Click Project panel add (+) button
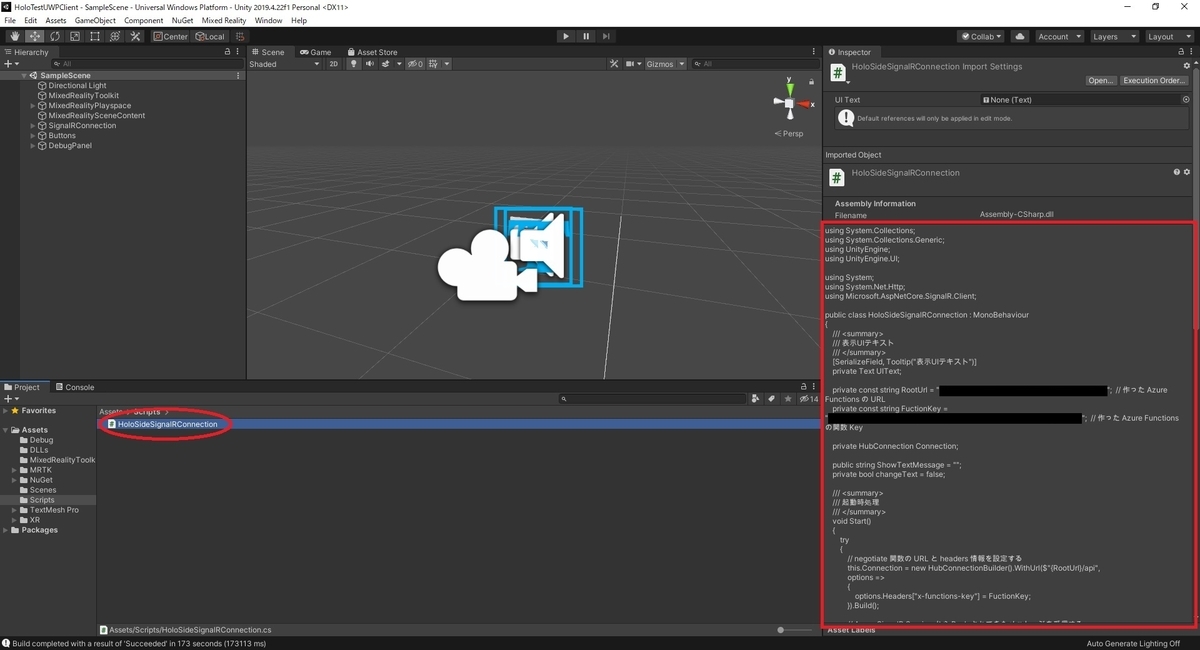 [x=9, y=399]
